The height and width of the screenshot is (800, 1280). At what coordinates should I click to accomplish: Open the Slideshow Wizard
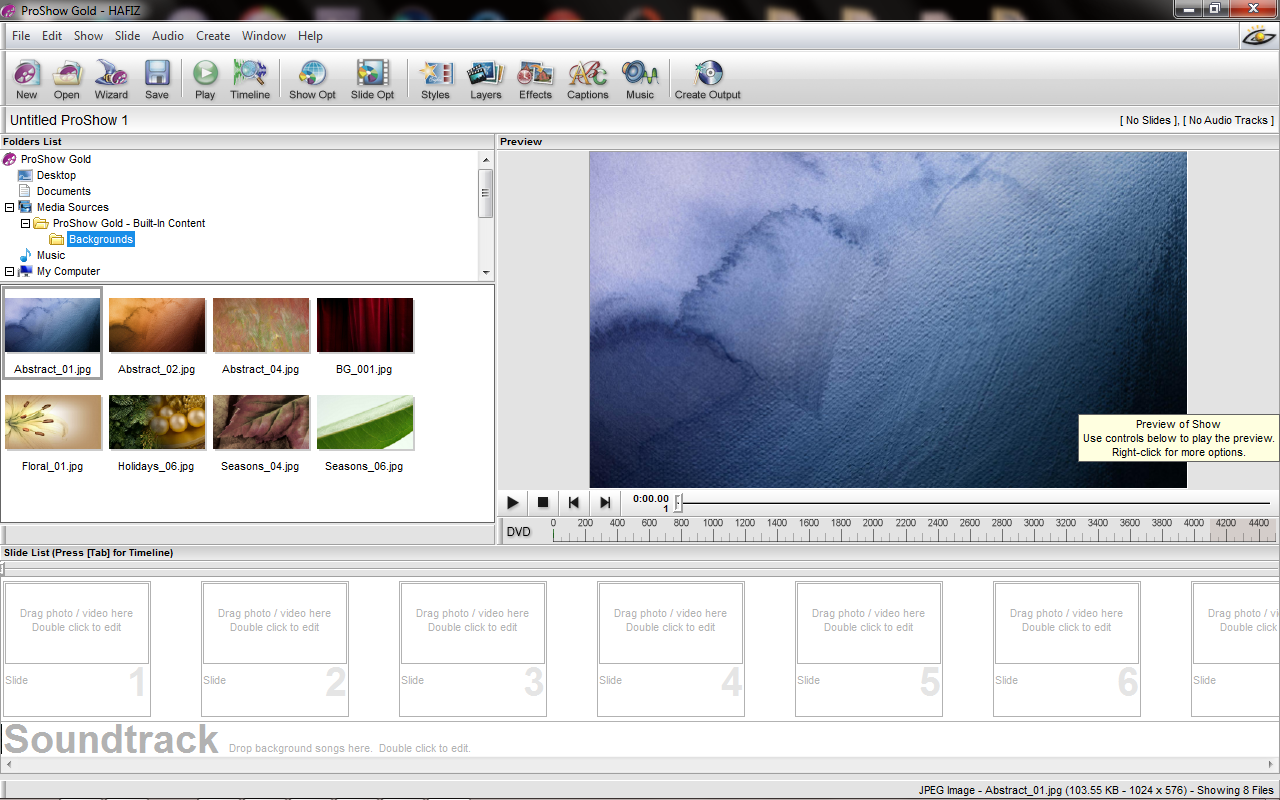pos(110,79)
